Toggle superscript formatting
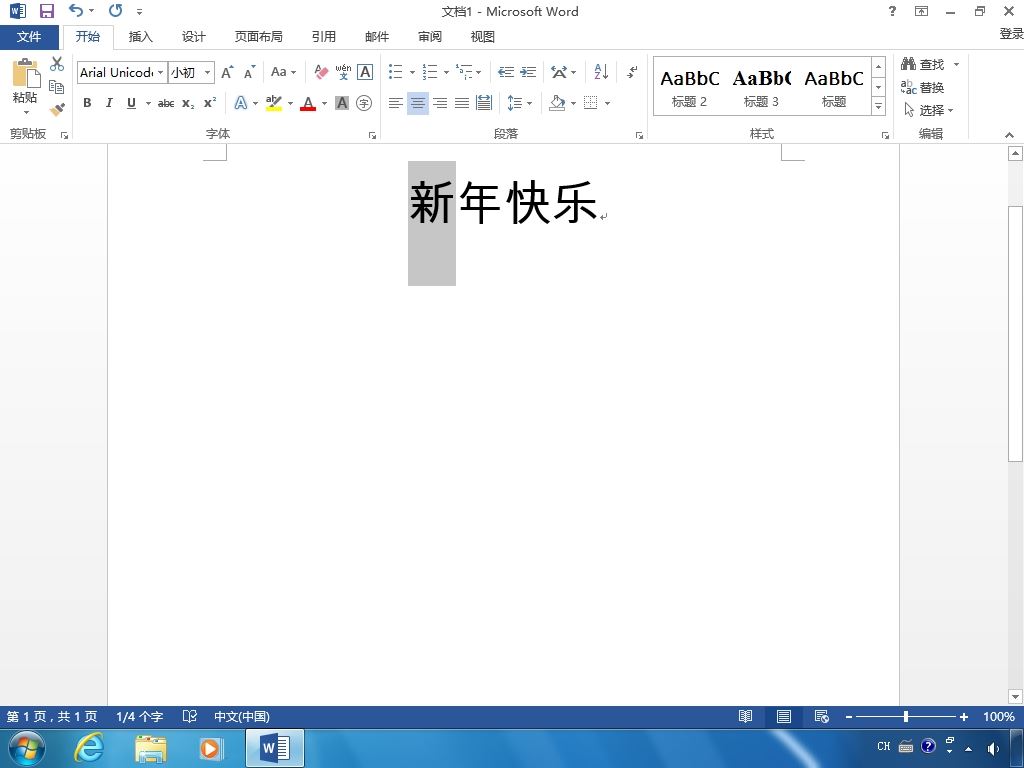The height and width of the screenshot is (768, 1024). click(210, 103)
